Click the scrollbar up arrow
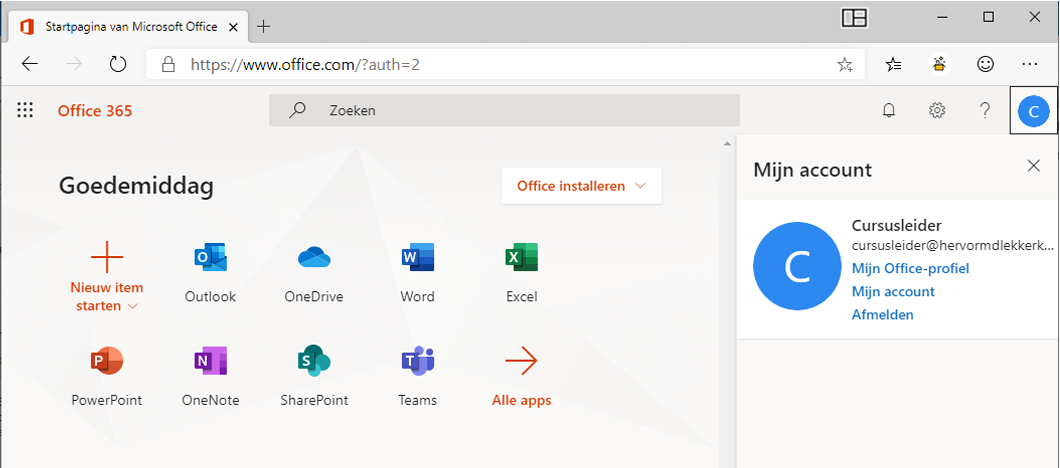1060x468 pixels. [x=727, y=144]
